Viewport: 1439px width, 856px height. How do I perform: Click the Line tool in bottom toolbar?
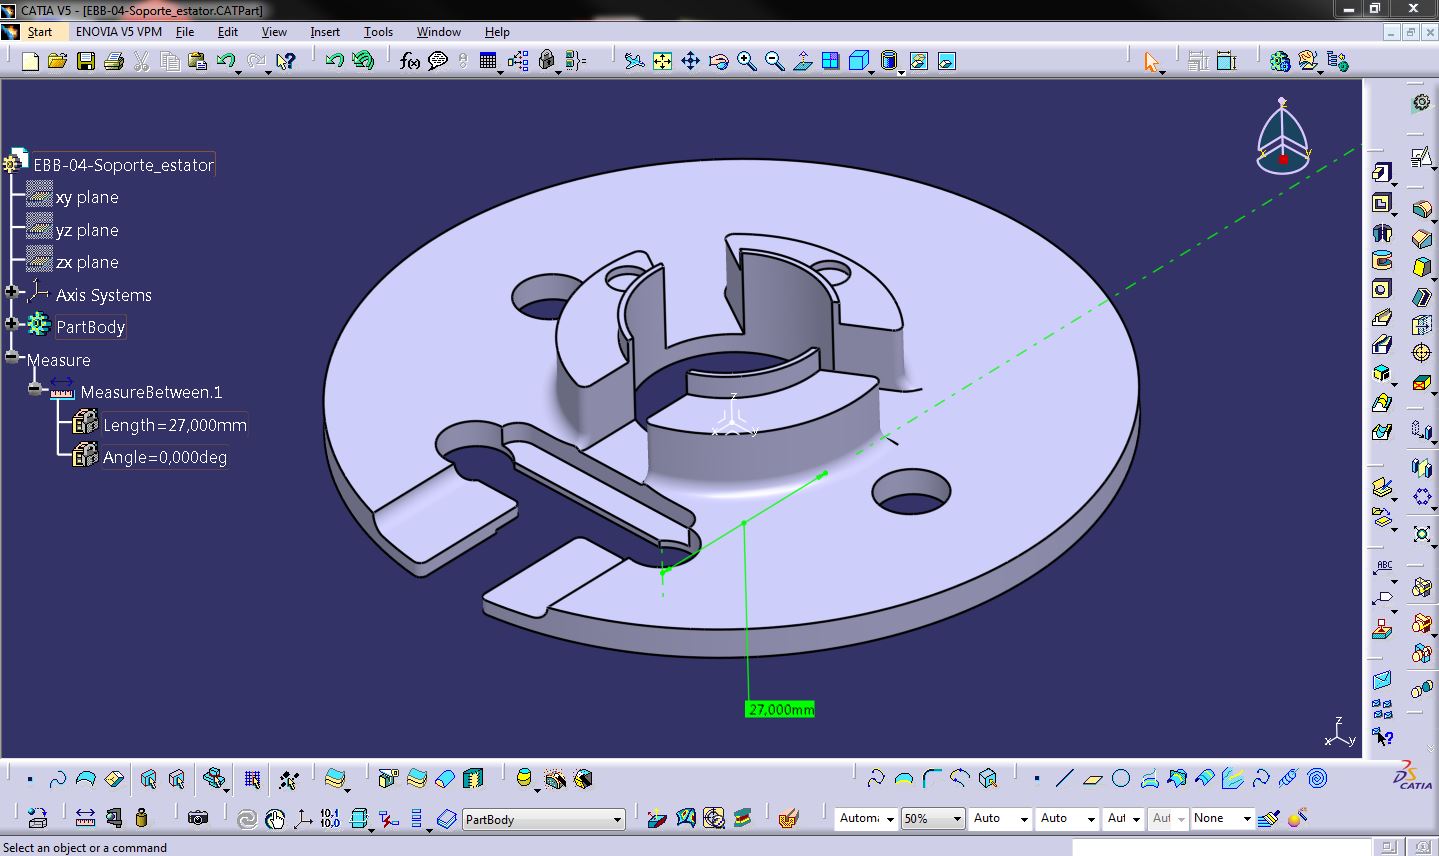point(1065,778)
